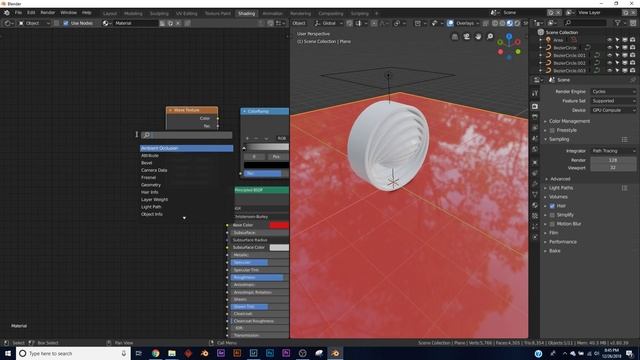This screenshot has height=360, width=640.
Task: Open the Device dropdown showing GPU Compute
Action: tap(613, 110)
